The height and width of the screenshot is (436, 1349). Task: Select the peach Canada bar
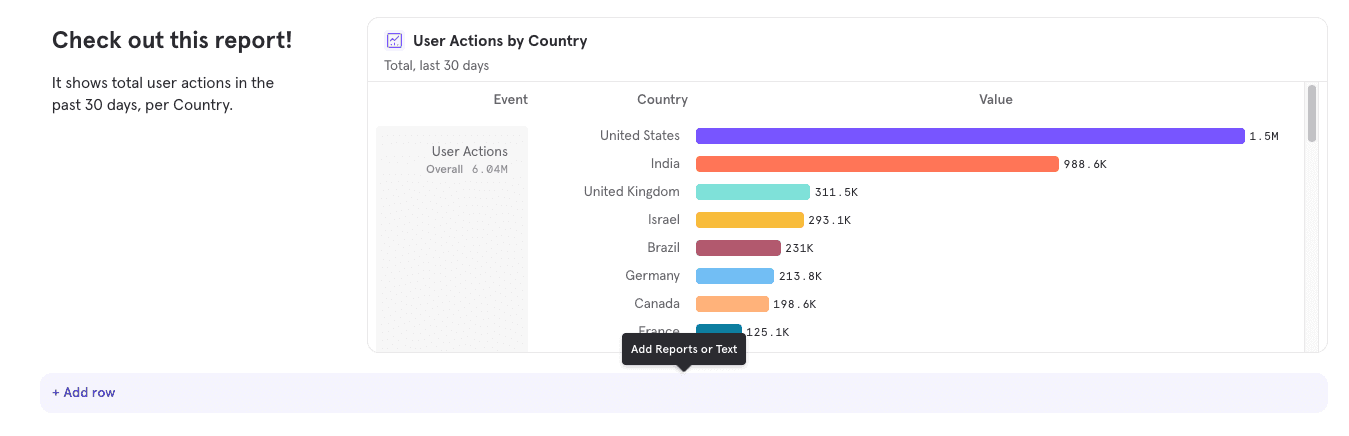pyautogui.click(x=732, y=304)
